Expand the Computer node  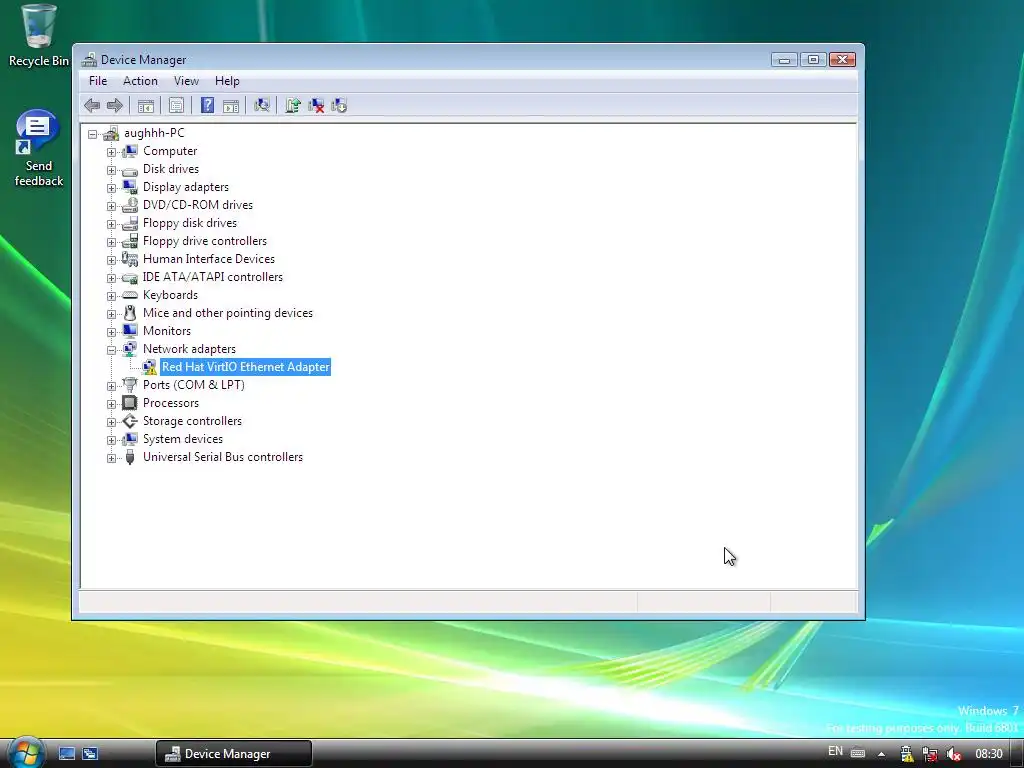click(112, 152)
